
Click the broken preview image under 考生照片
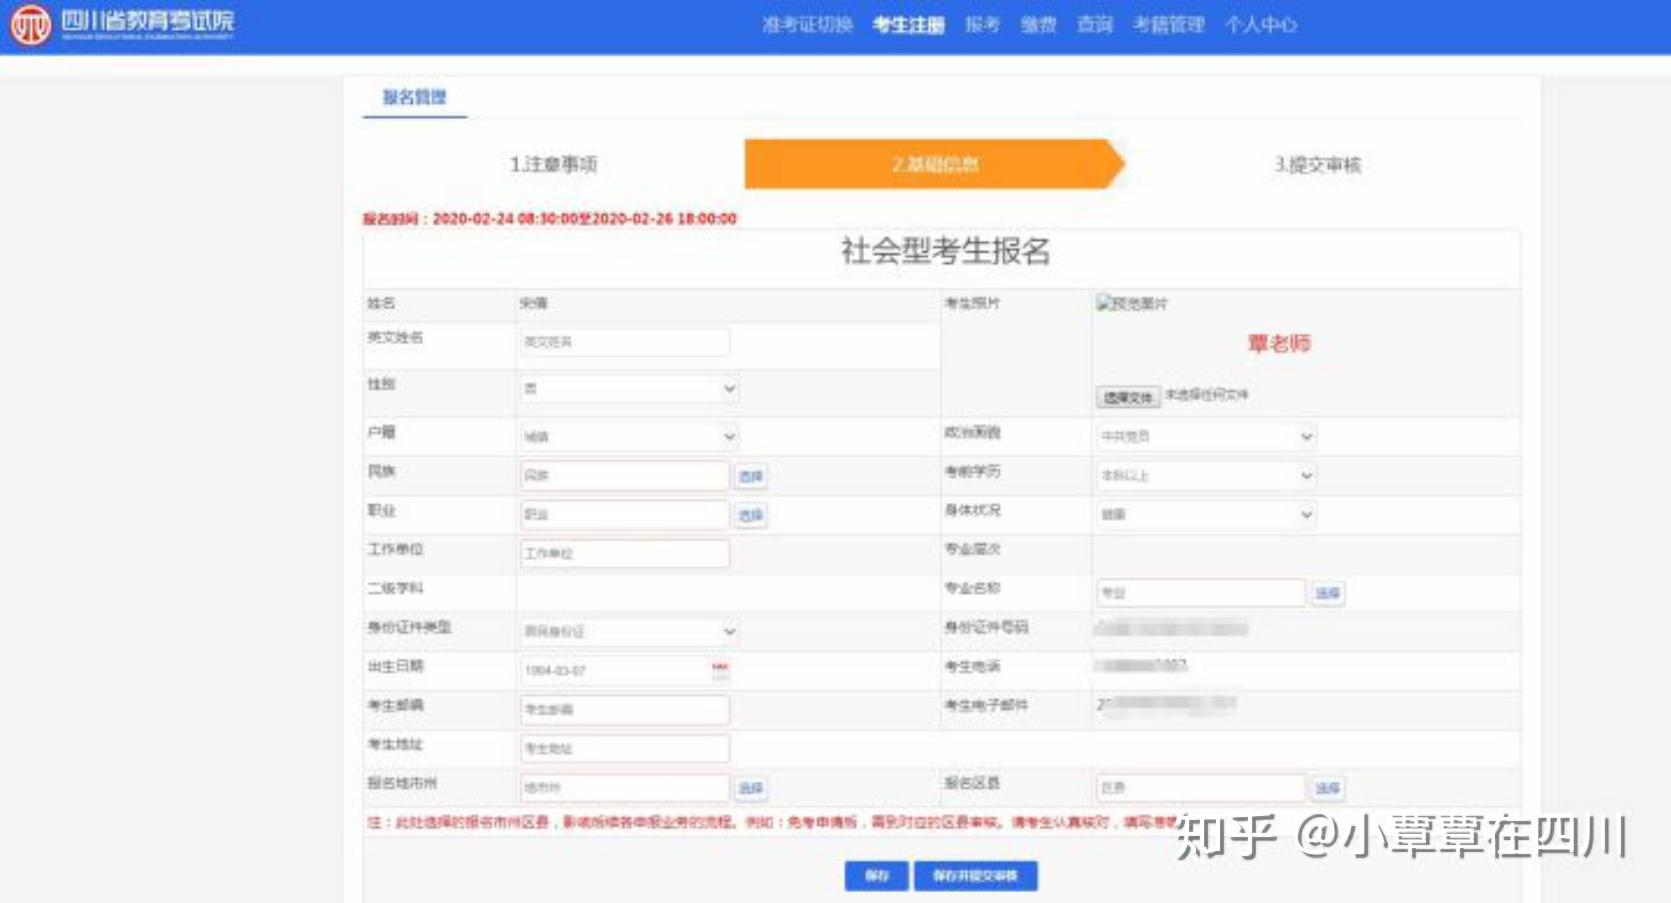point(1131,303)
